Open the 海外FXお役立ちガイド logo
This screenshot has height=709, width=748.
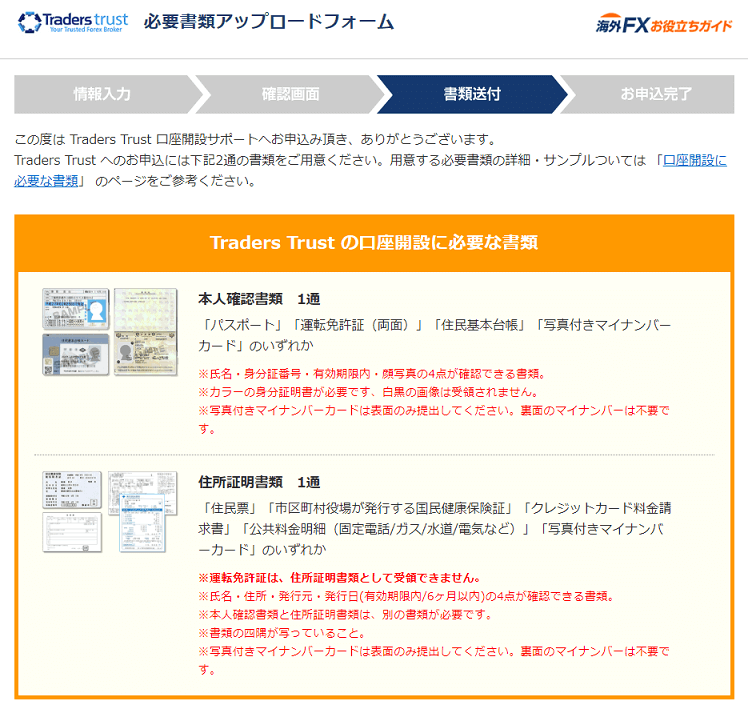coord(664,24)
